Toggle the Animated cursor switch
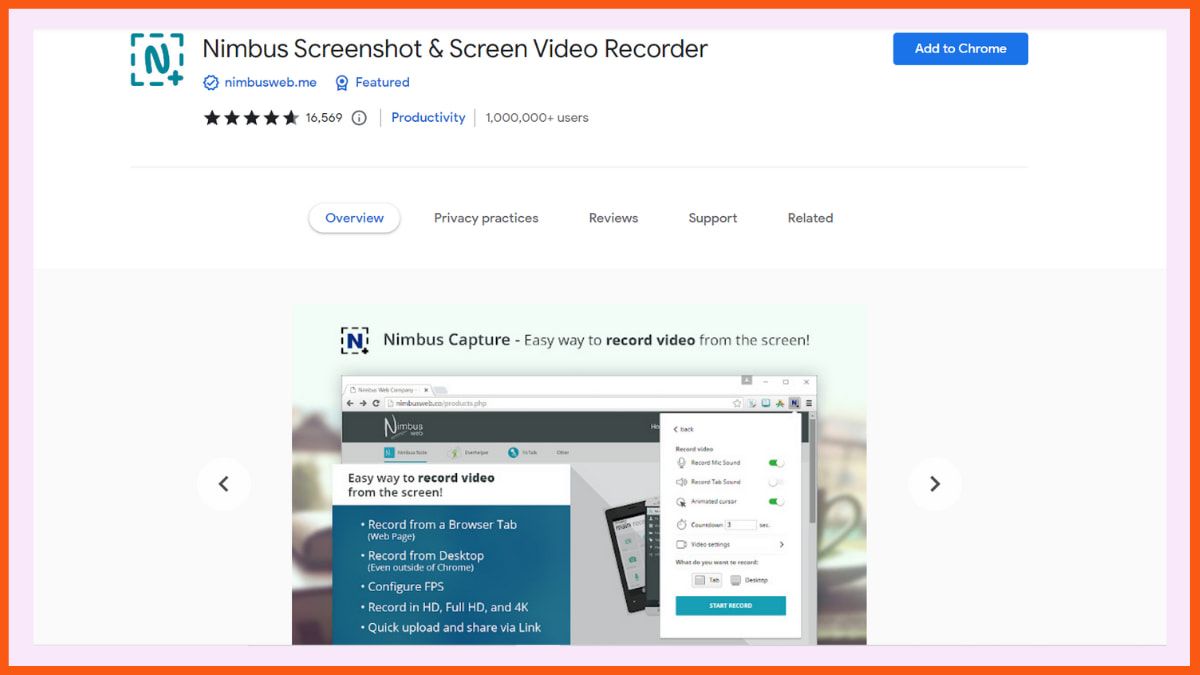 coord(776,502)
